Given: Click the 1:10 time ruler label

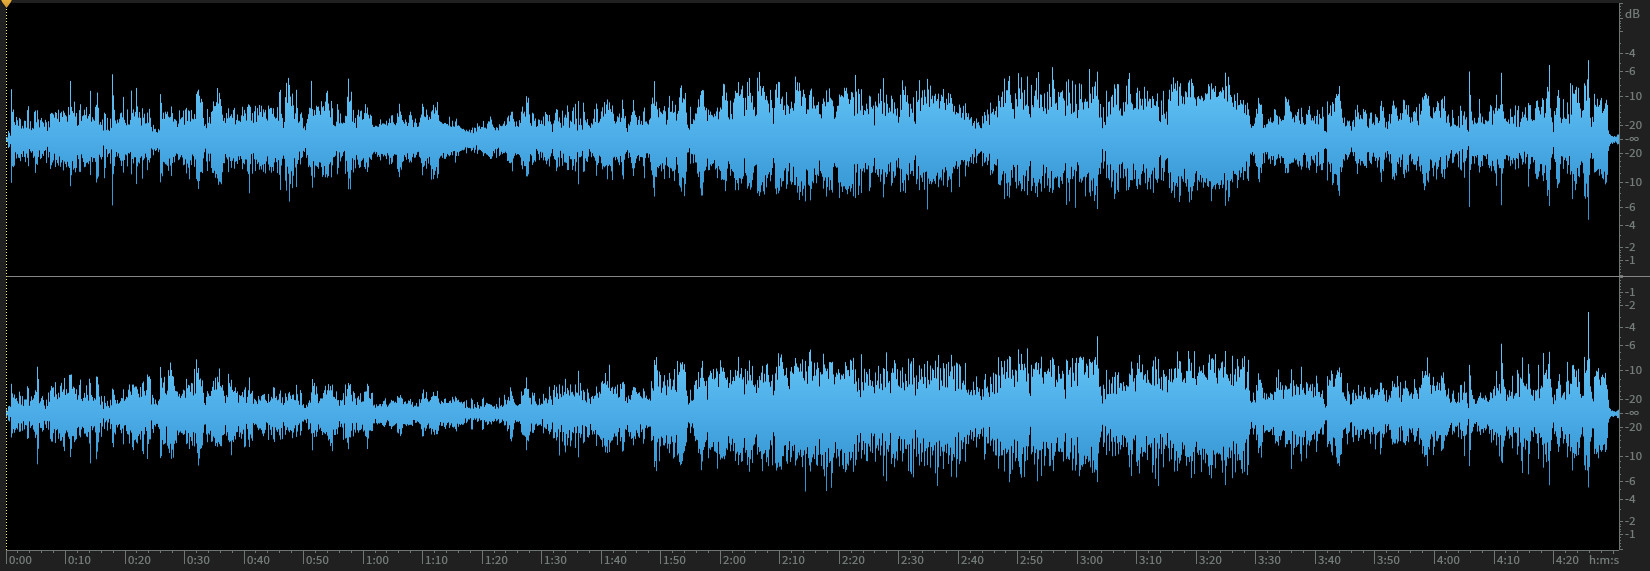Looking at the screenshot, I should pyautogui.click(x=436, y=560).
